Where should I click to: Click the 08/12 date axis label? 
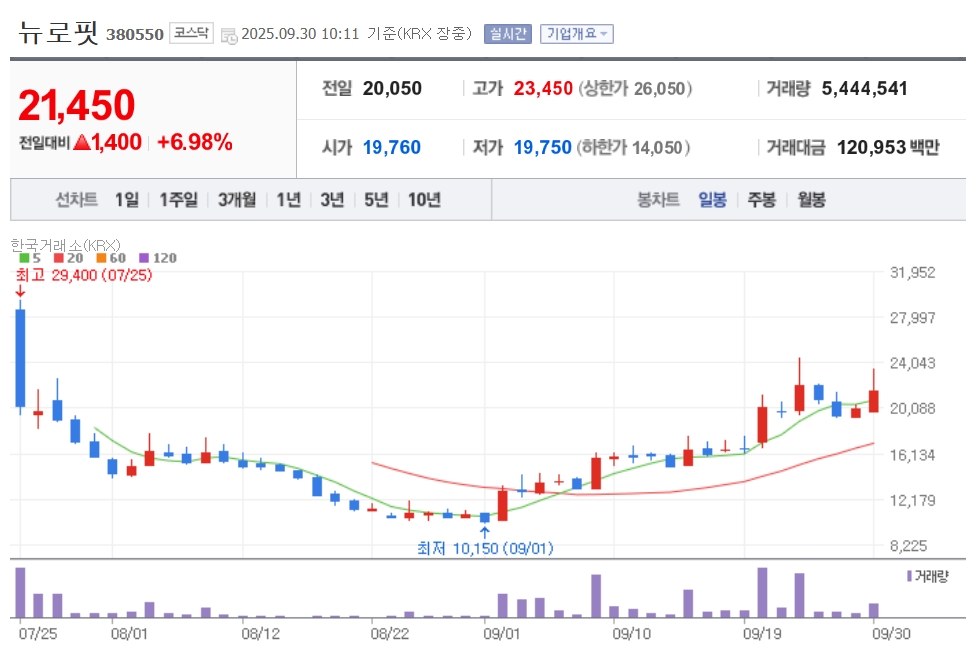[260, 634]
